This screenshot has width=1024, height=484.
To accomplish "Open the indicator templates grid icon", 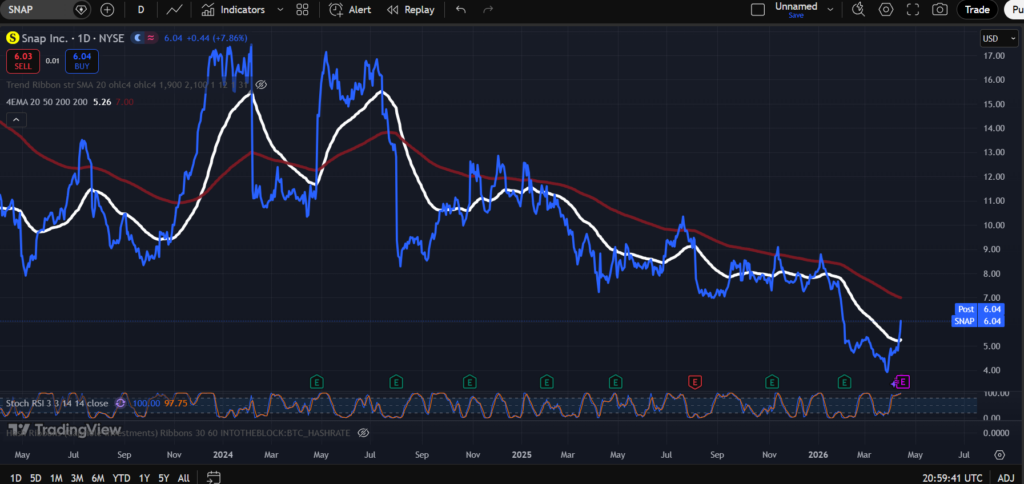I will pos(302,9).
